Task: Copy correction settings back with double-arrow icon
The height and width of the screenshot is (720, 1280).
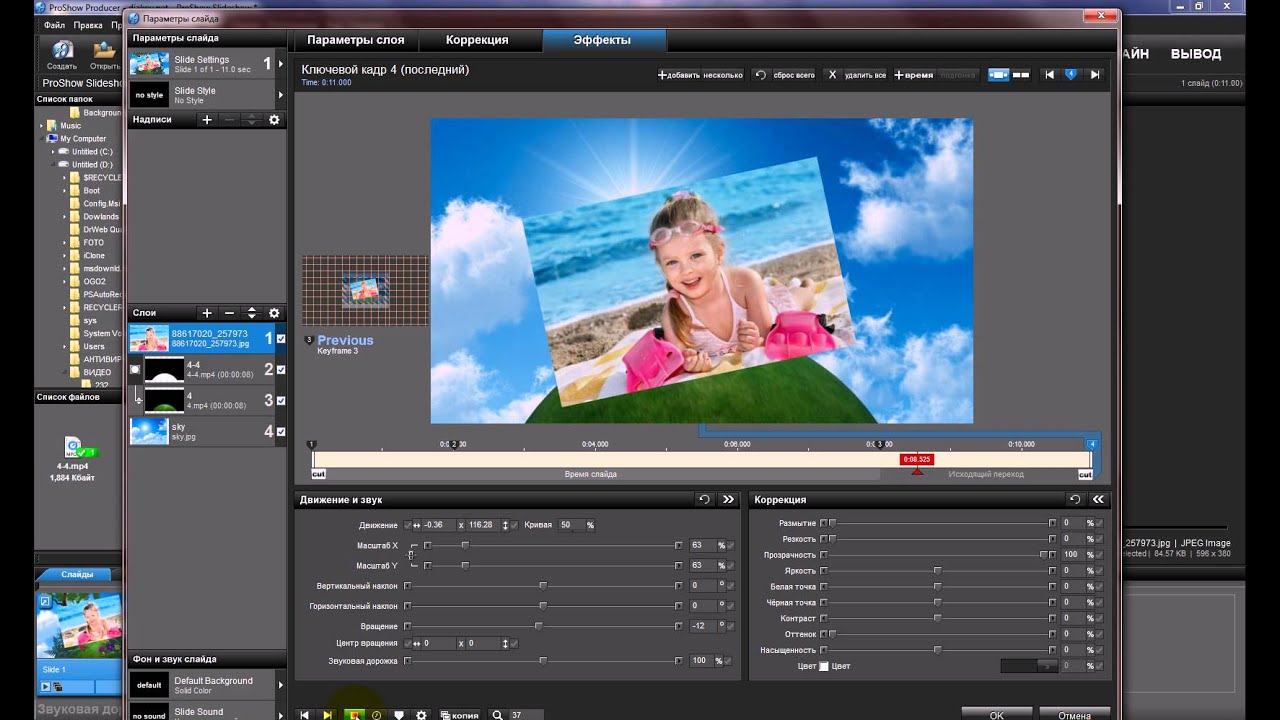Action: click(x=1098, y=499)
